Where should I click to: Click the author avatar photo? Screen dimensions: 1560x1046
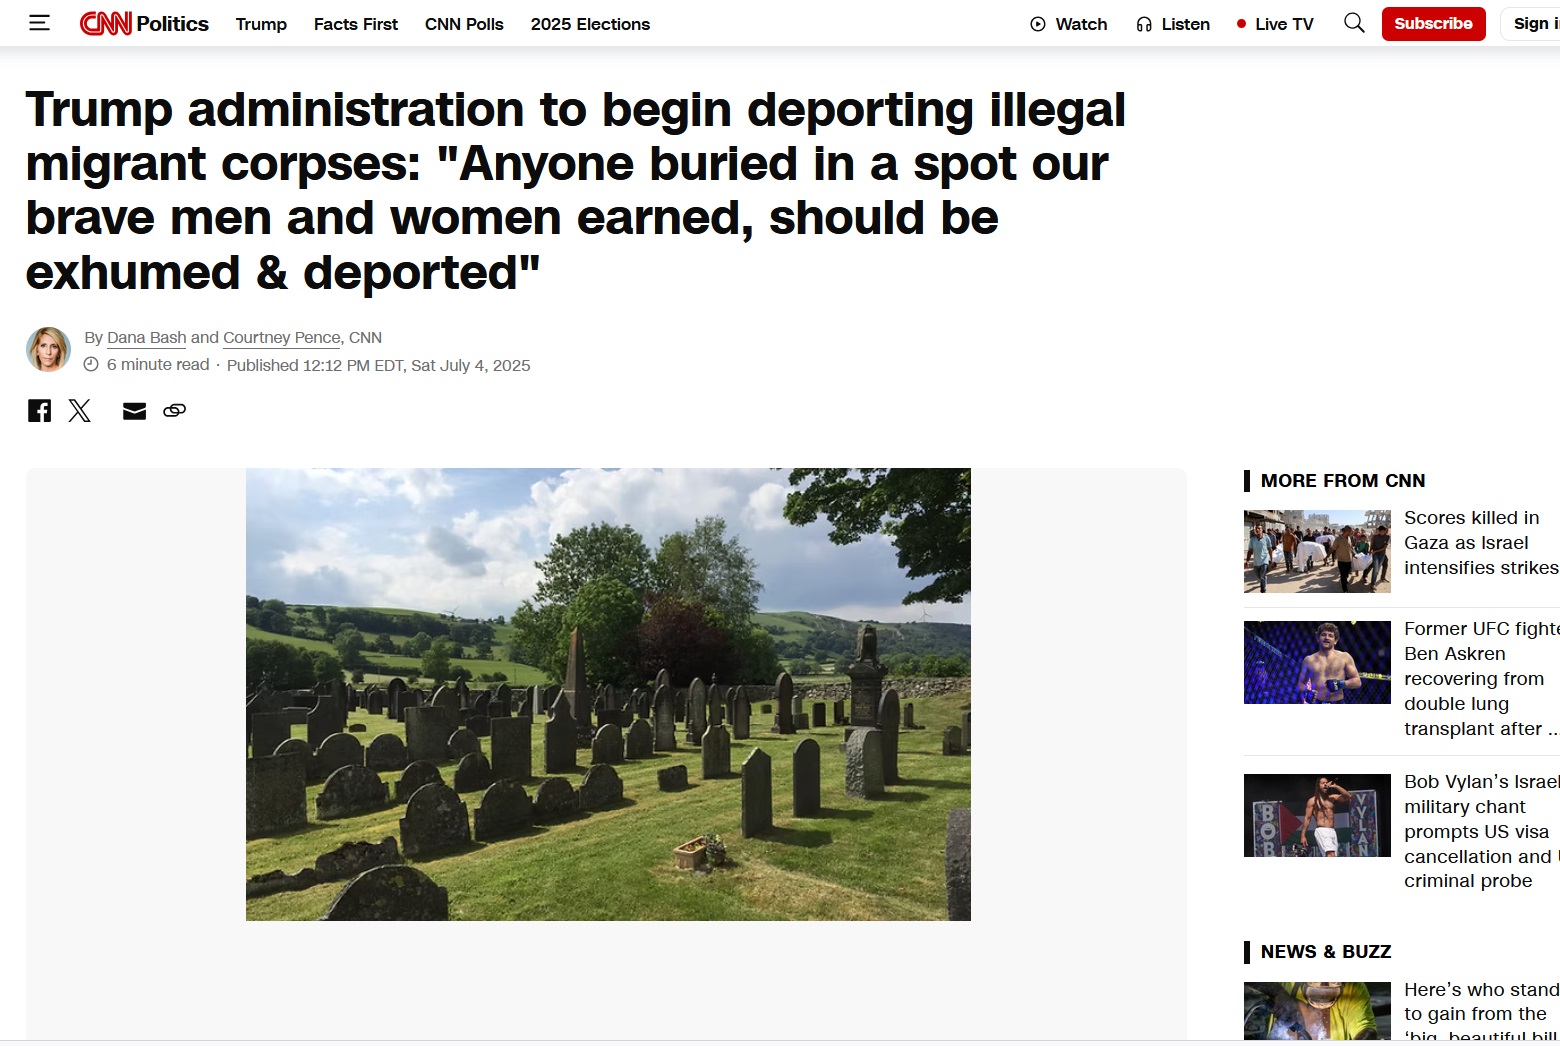point(48,350)
